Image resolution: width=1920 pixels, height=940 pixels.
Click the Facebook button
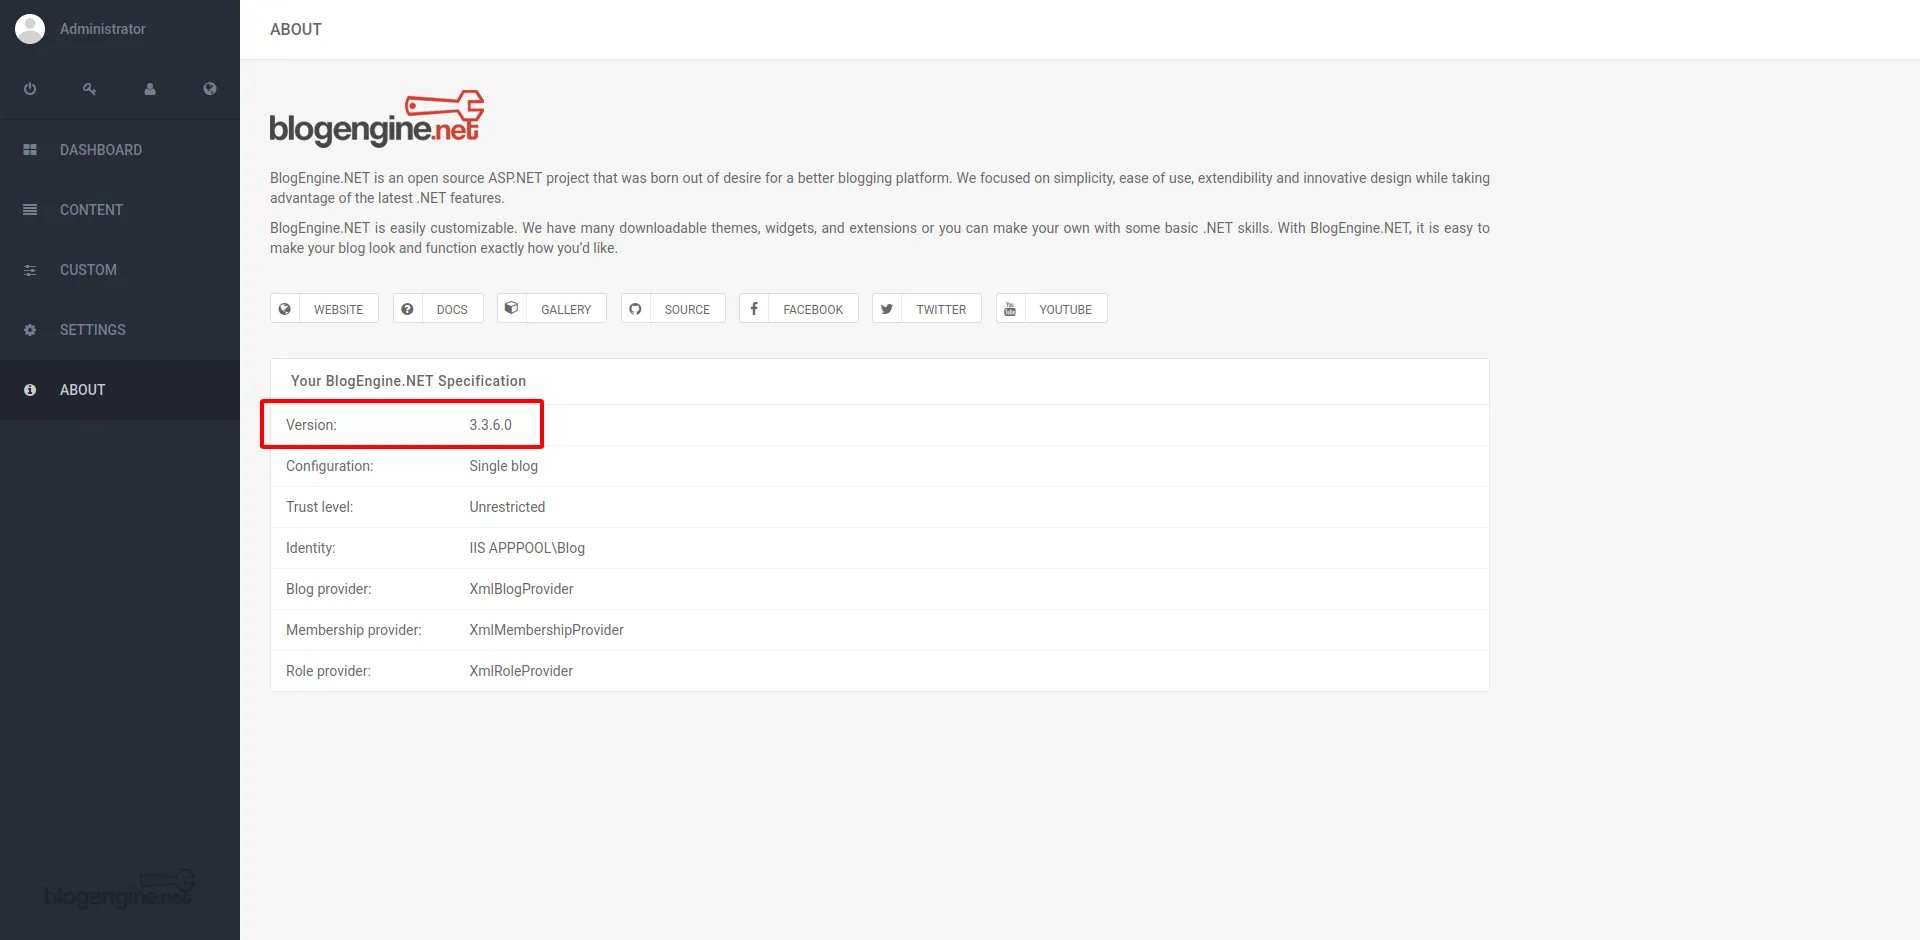coord(799,309)
